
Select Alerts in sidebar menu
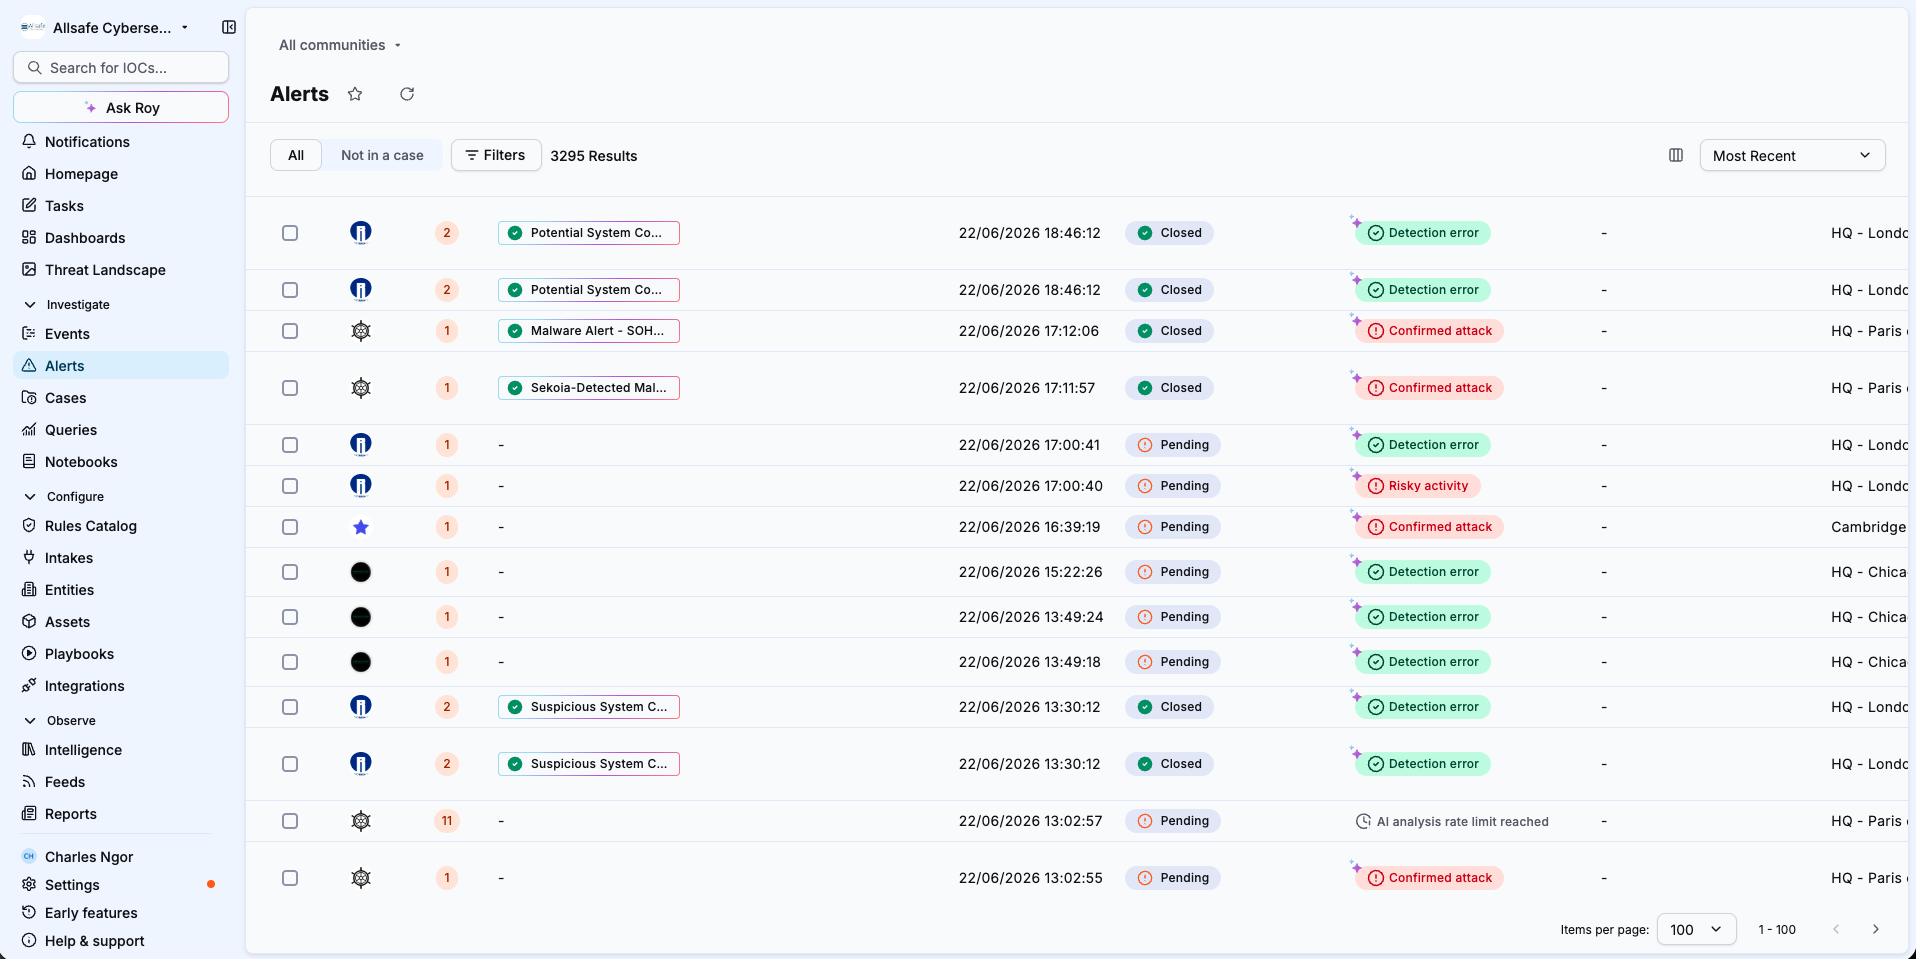[120, 366]
